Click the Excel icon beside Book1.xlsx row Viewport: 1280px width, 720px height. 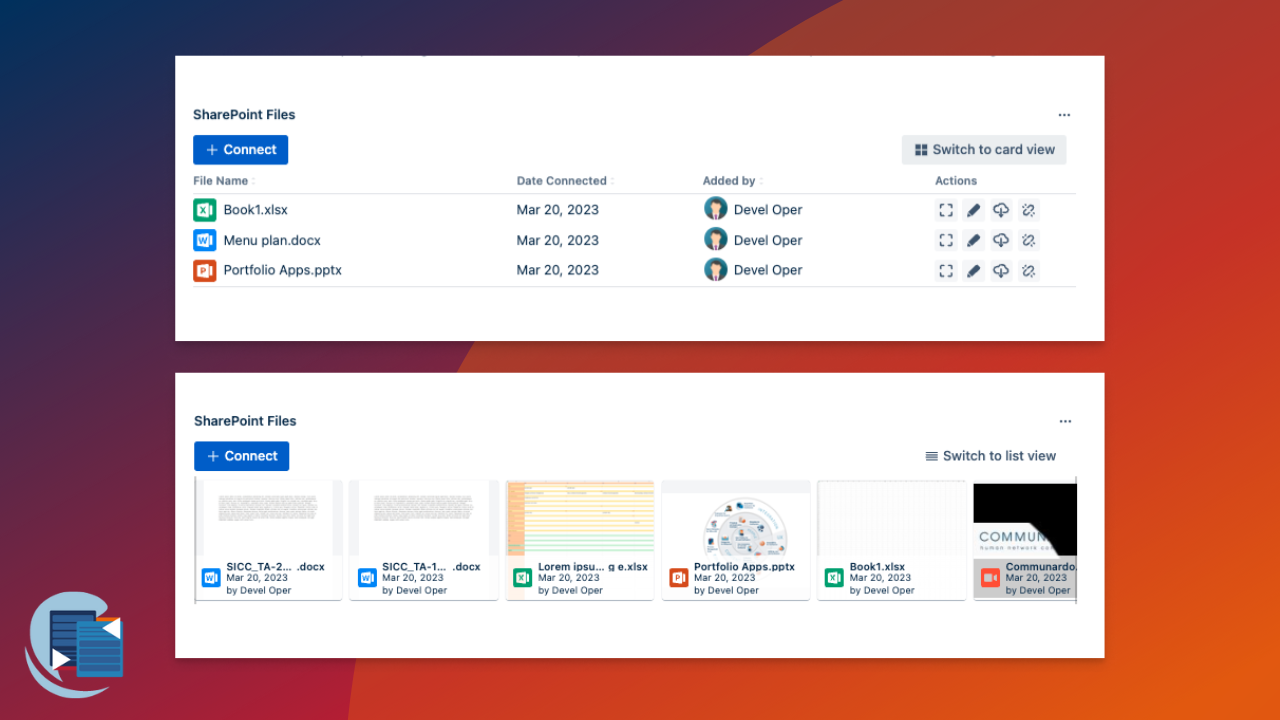click(x=204, y=210)
